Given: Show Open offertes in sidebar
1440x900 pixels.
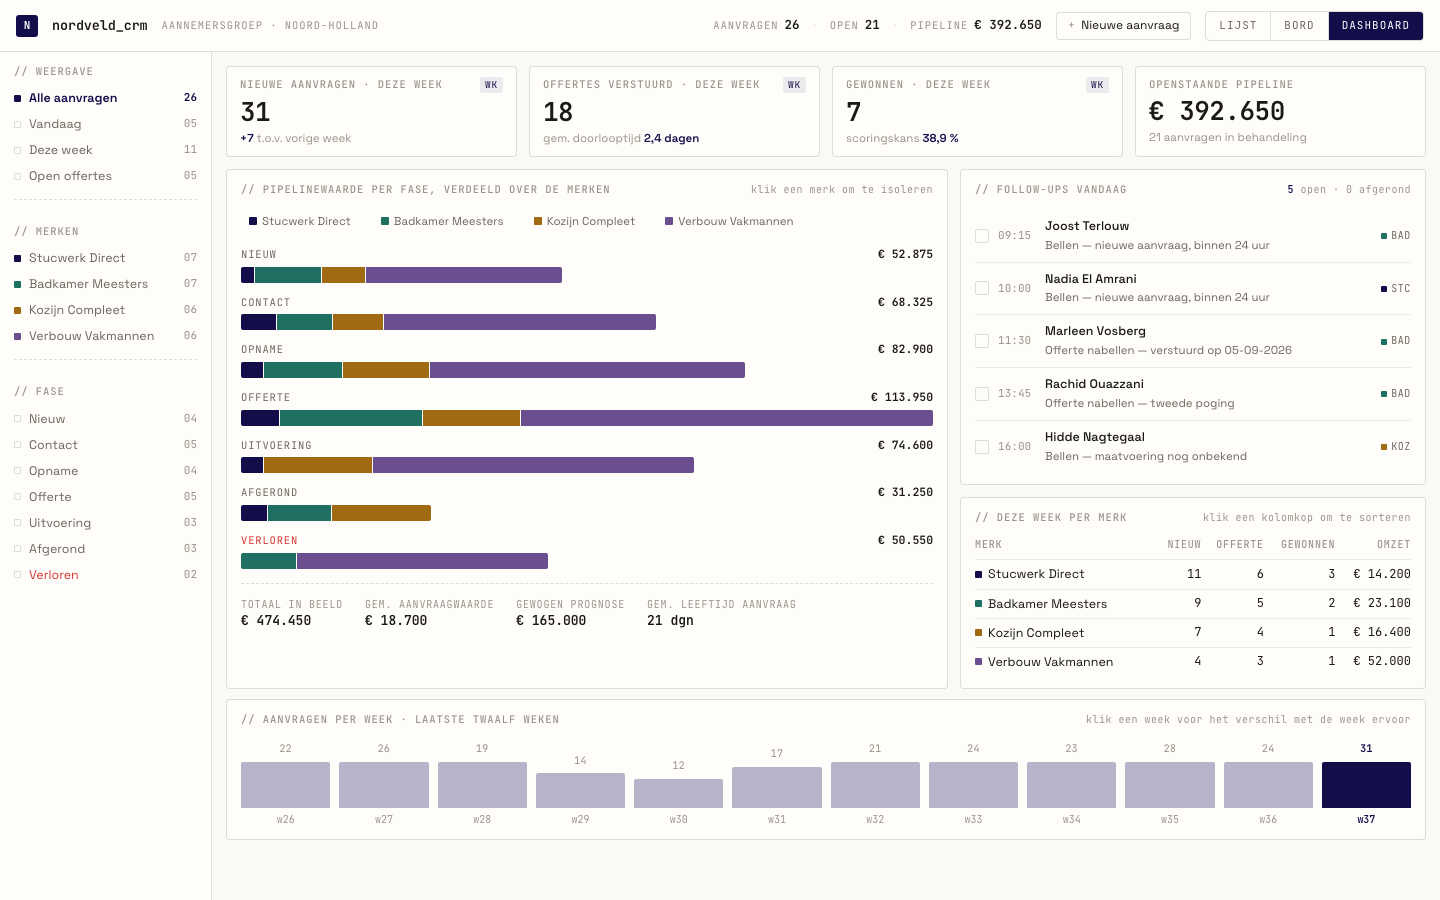Looking at the screenshot, I should click(105, 176).
